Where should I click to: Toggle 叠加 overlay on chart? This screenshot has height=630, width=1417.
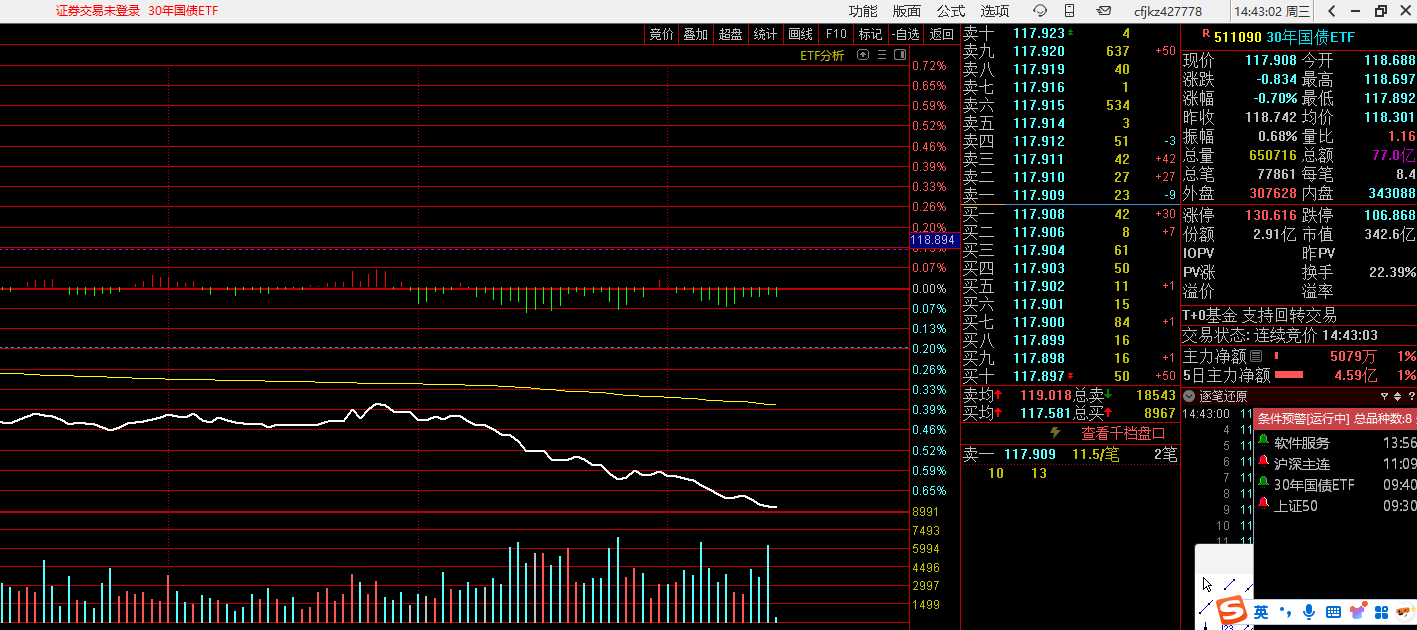[696, 34]
